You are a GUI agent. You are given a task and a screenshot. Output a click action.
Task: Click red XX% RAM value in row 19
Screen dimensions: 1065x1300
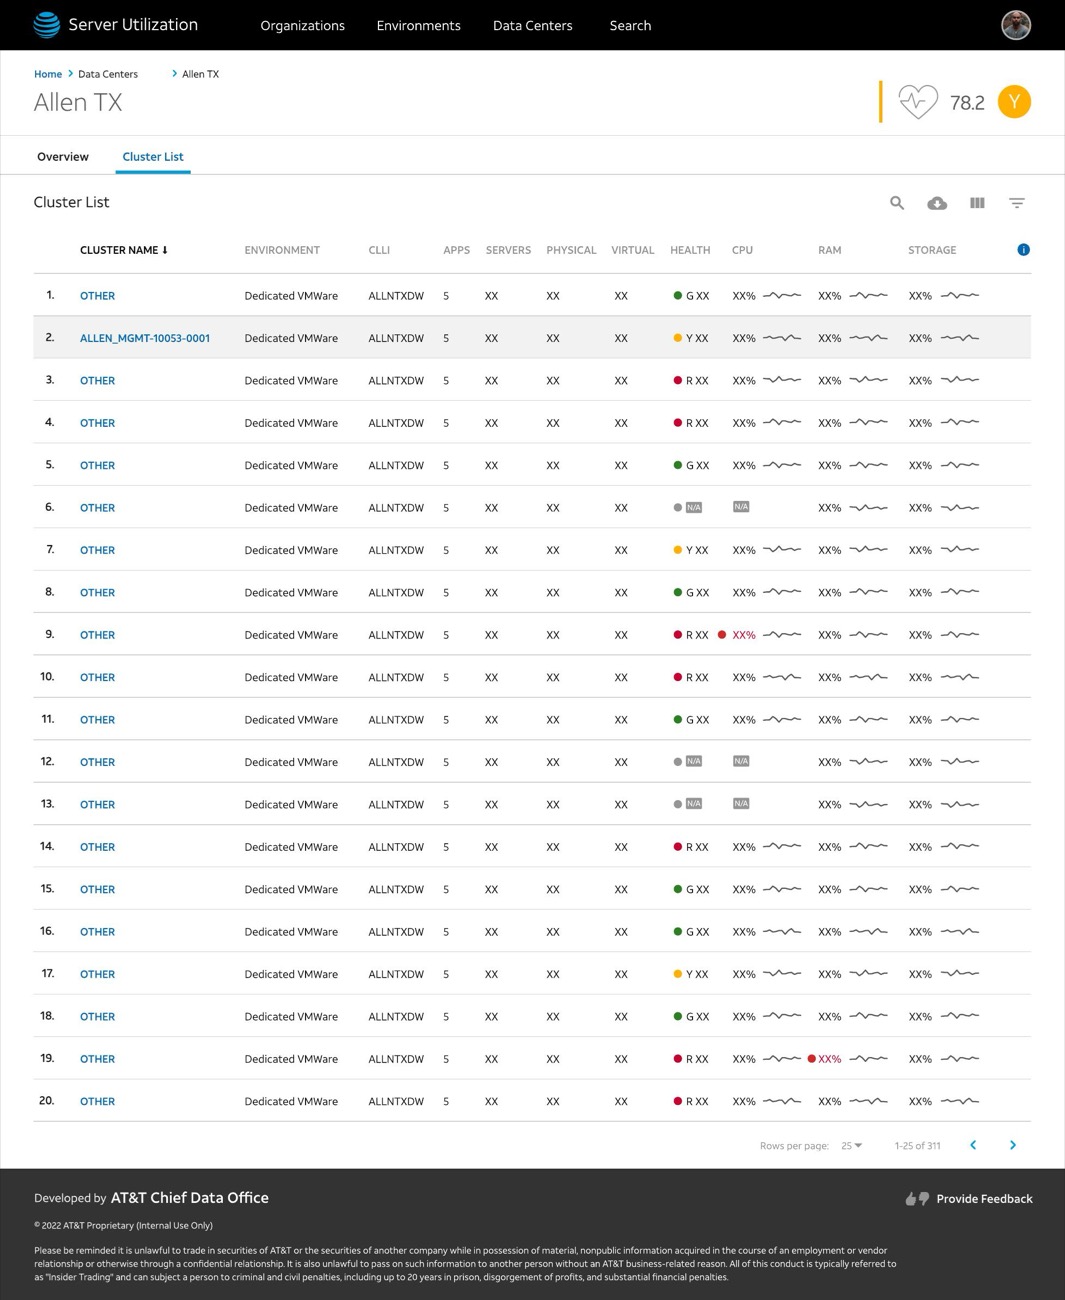[x=830, y=1059]
